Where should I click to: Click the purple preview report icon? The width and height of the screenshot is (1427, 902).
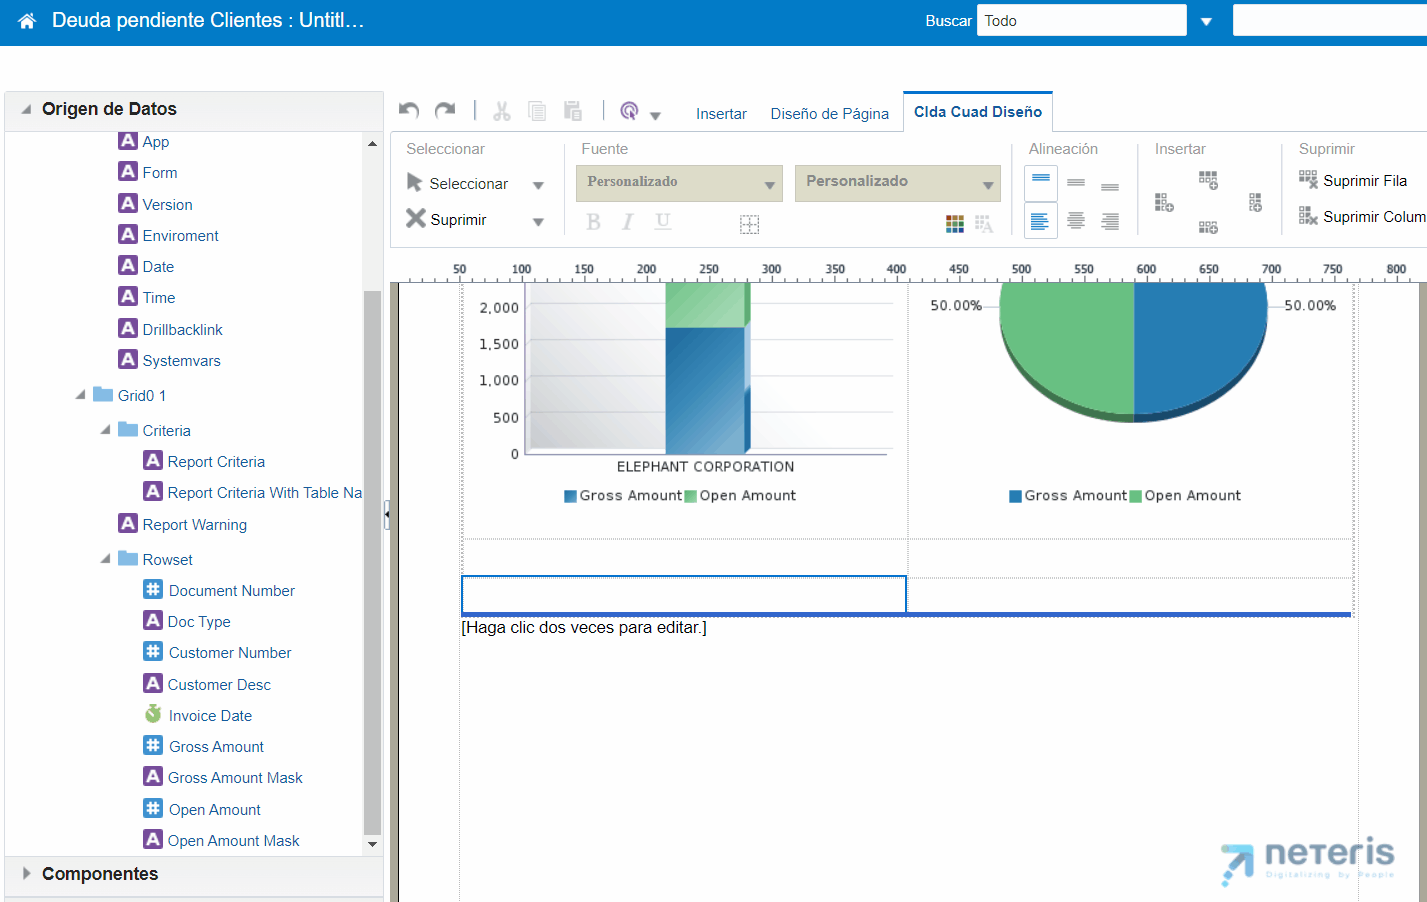[629, 111]
